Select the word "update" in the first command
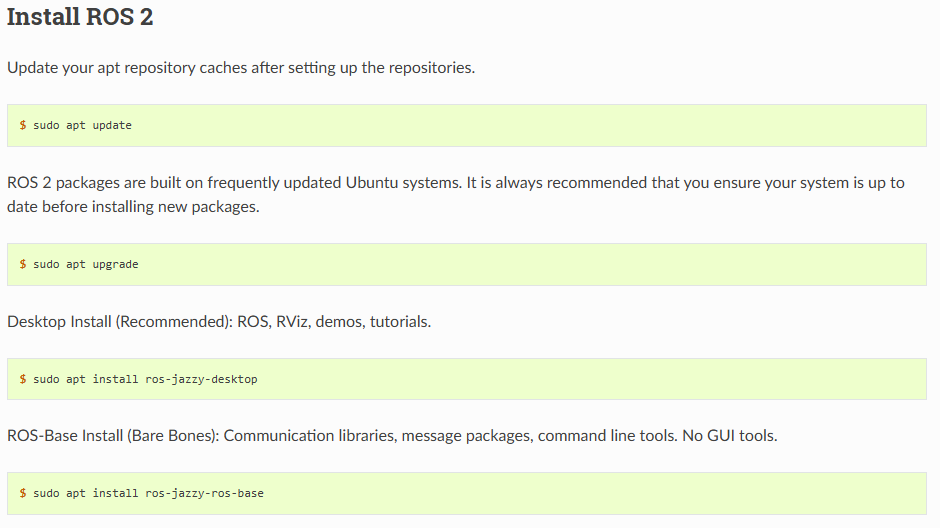This screenshot has width=940, height=528. pyautogui.click(x=112, y=125)
